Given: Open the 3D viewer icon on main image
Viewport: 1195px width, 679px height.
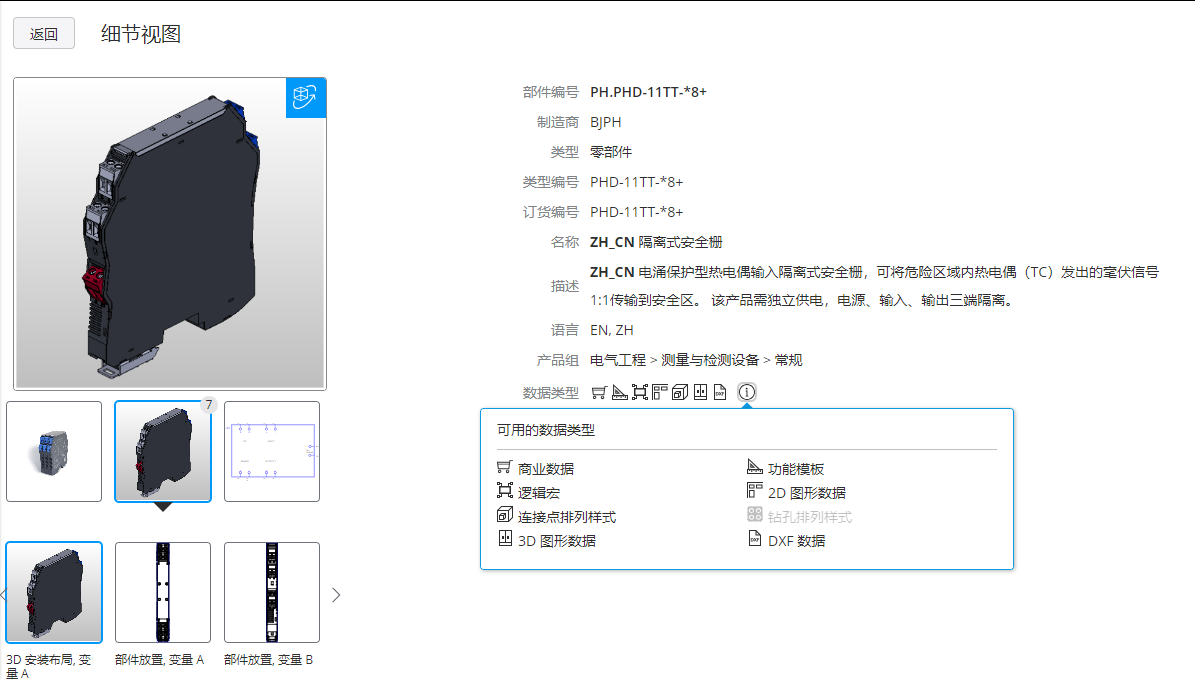Looking at the screenshot, I should 305,97.
